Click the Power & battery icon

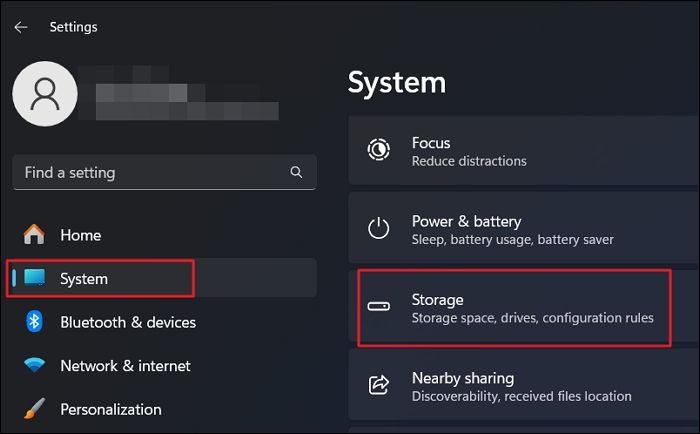click(x=379, y=229)
